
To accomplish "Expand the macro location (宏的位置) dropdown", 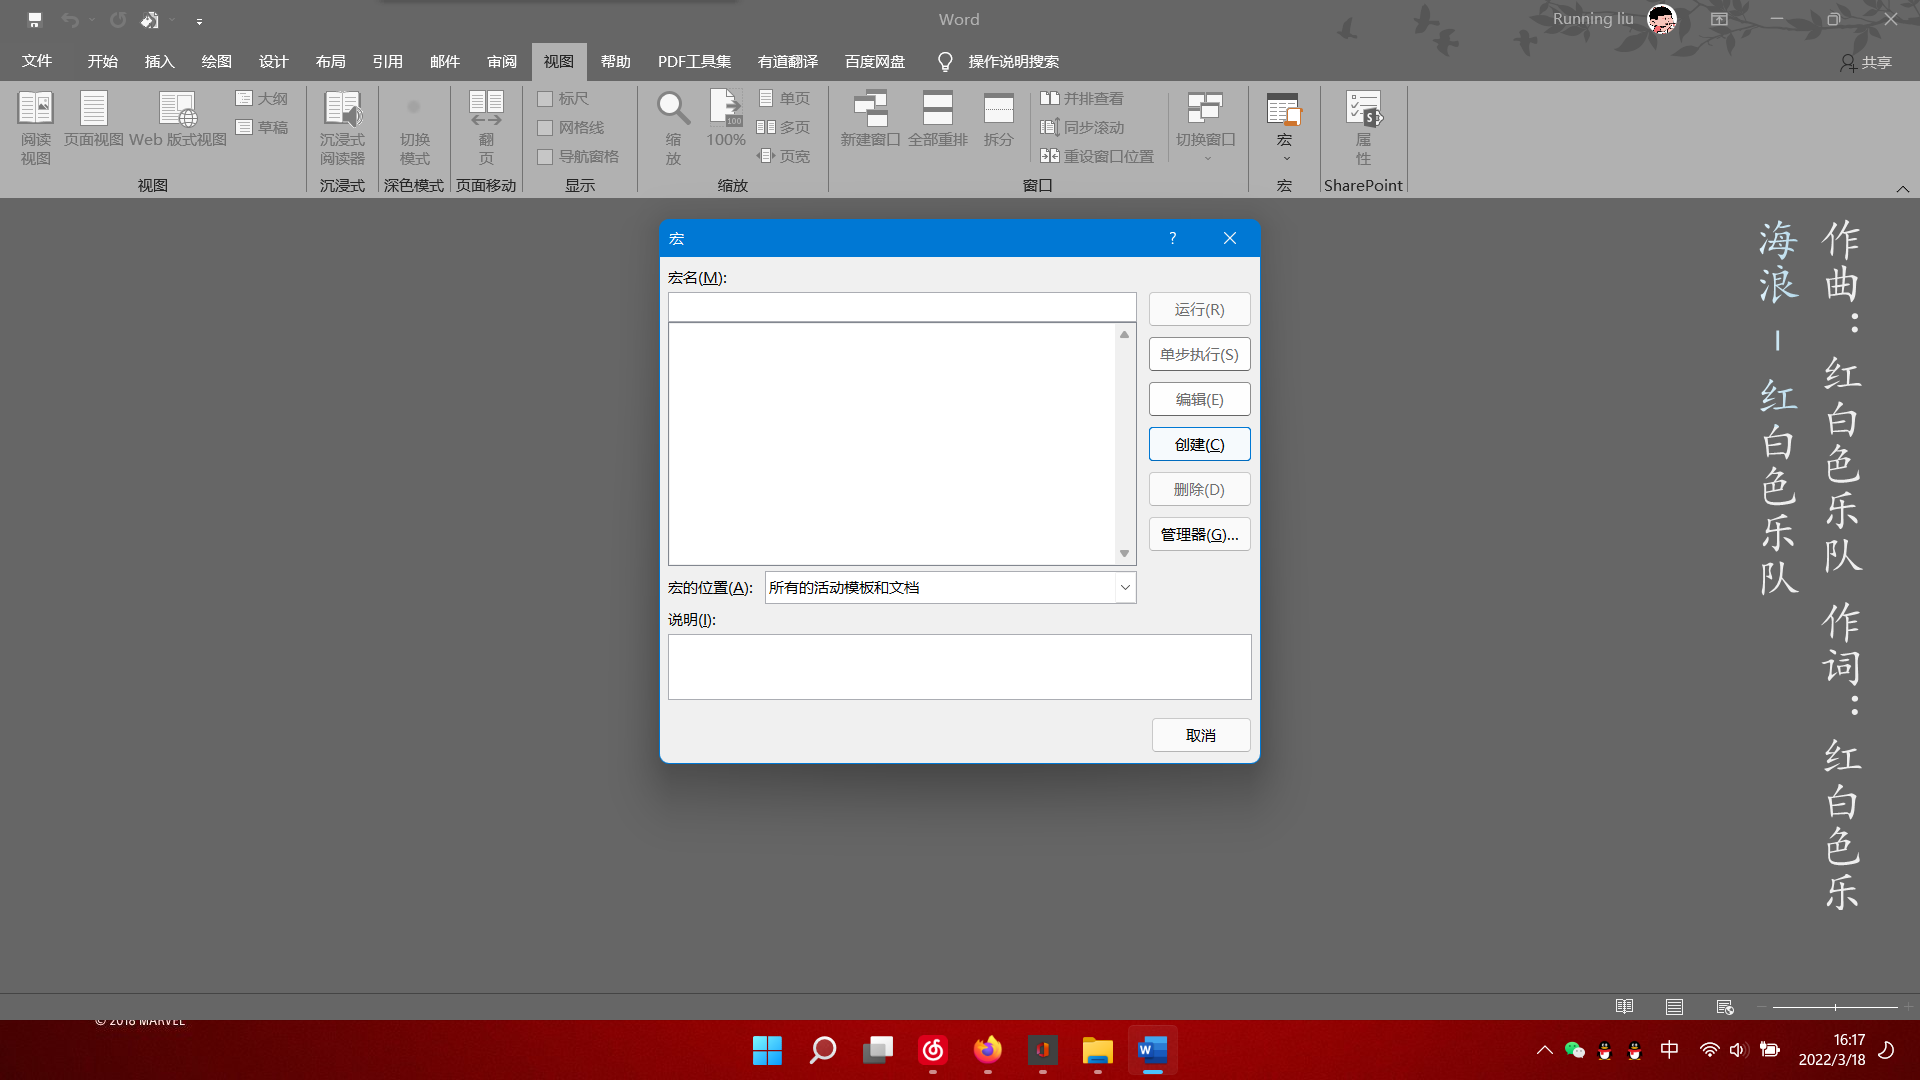I will [x=1125, y=588].
